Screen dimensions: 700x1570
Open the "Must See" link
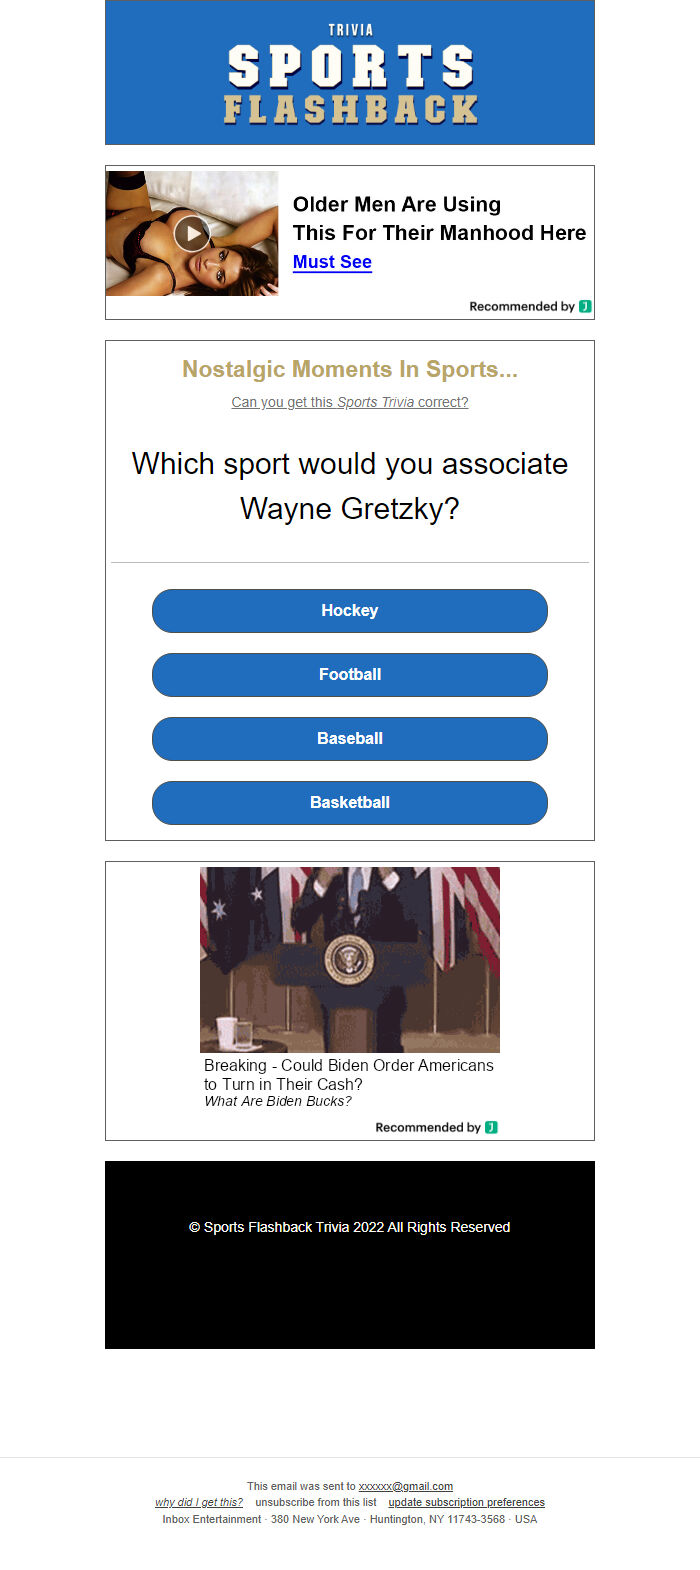(x=332, y=262)
